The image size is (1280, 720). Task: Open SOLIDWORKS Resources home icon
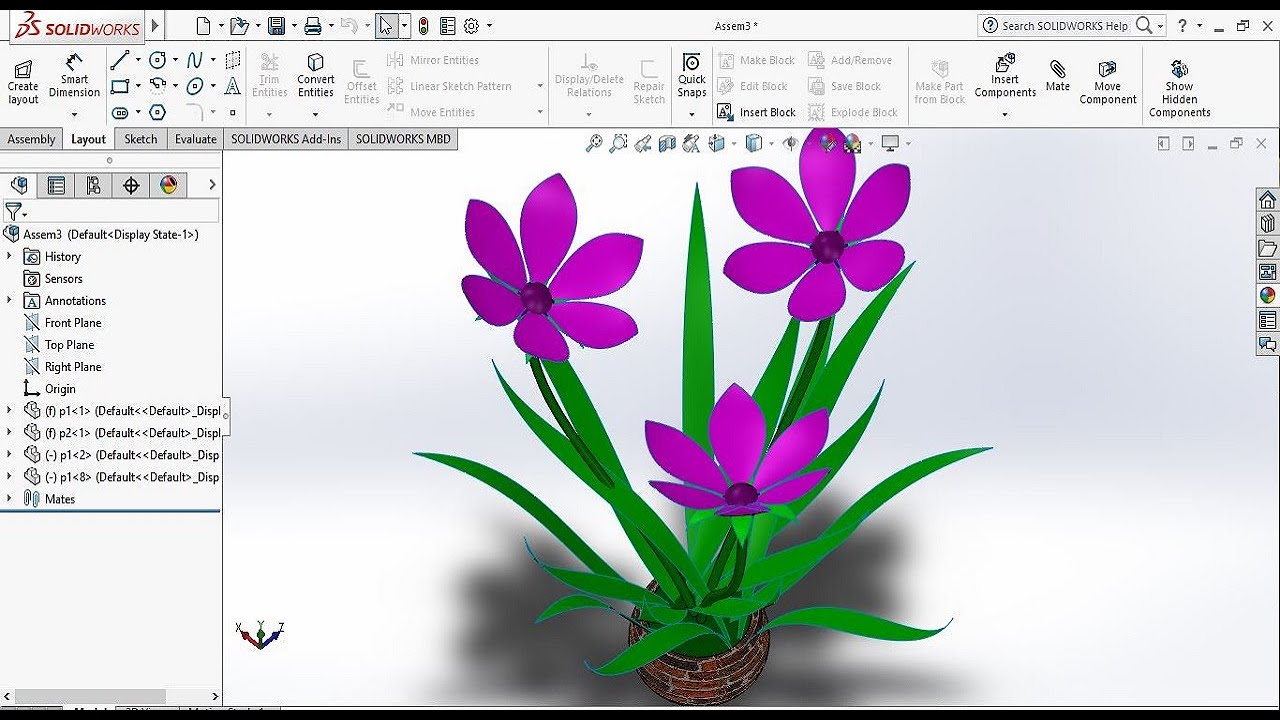pos(1268,199)
